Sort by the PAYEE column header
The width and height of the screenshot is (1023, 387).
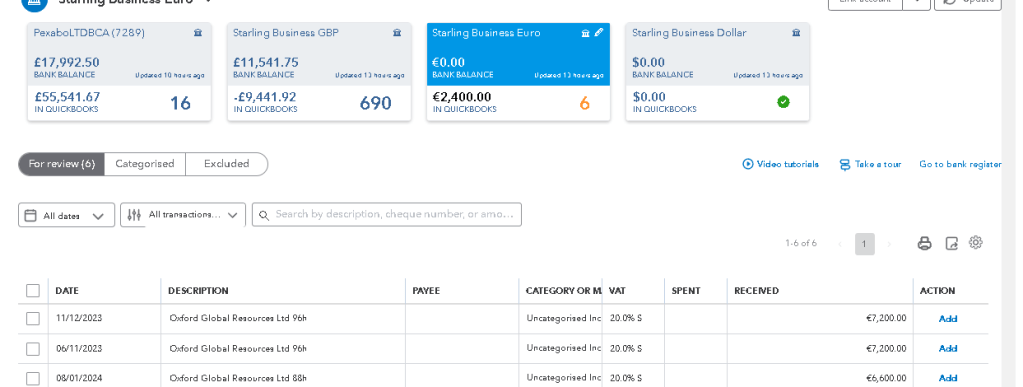(x=426, y=290)
